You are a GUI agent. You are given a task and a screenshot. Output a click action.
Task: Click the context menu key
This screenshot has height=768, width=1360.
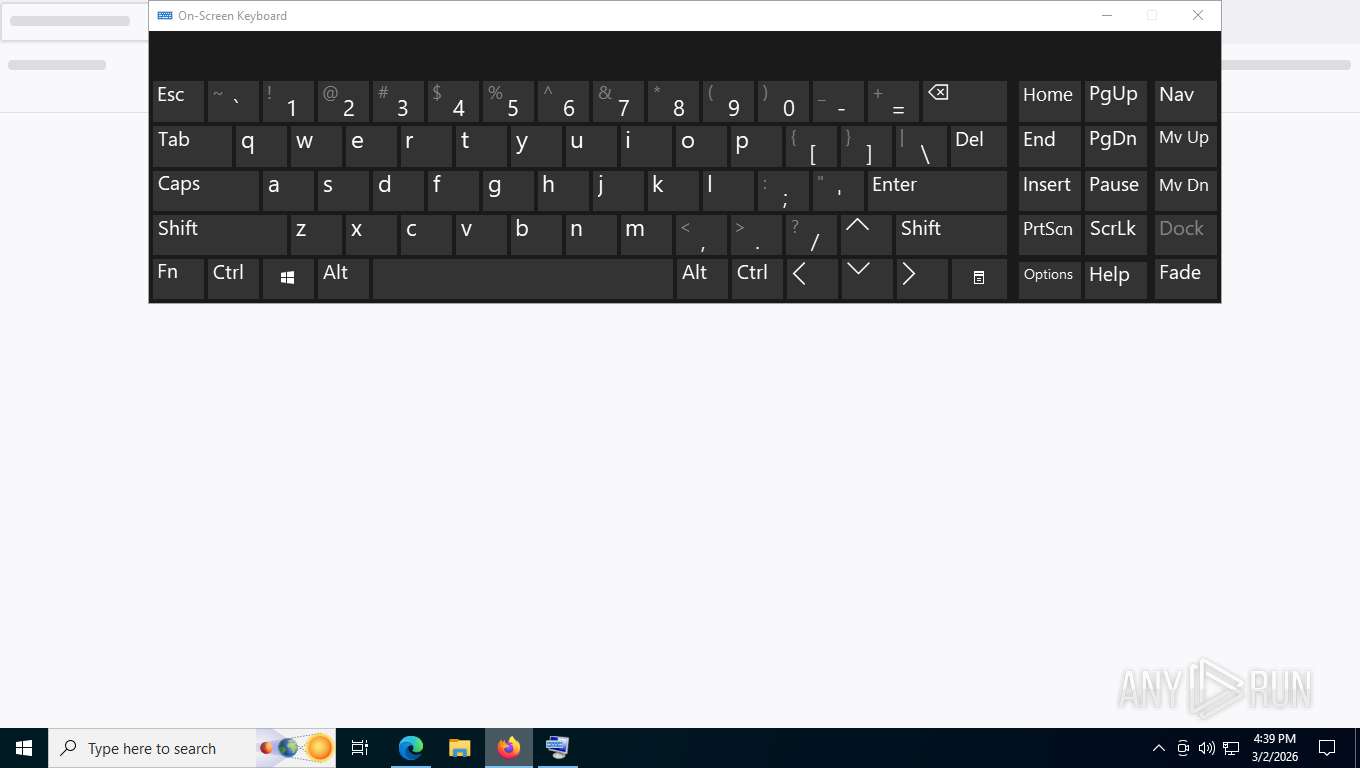point(979,278)
